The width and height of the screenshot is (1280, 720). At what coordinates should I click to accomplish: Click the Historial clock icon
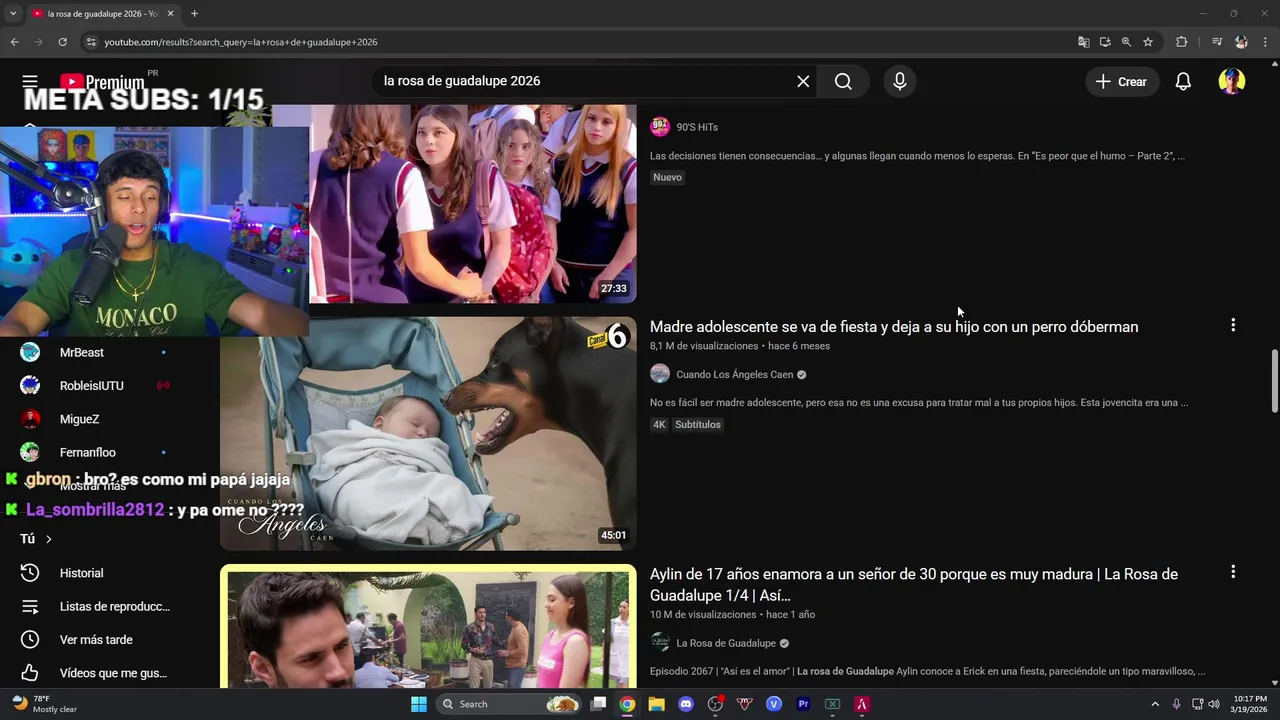pos(30,573)
